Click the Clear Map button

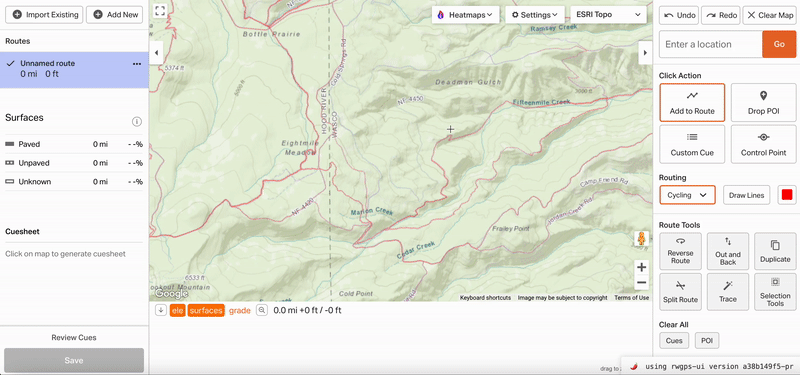tap(770, 15)
